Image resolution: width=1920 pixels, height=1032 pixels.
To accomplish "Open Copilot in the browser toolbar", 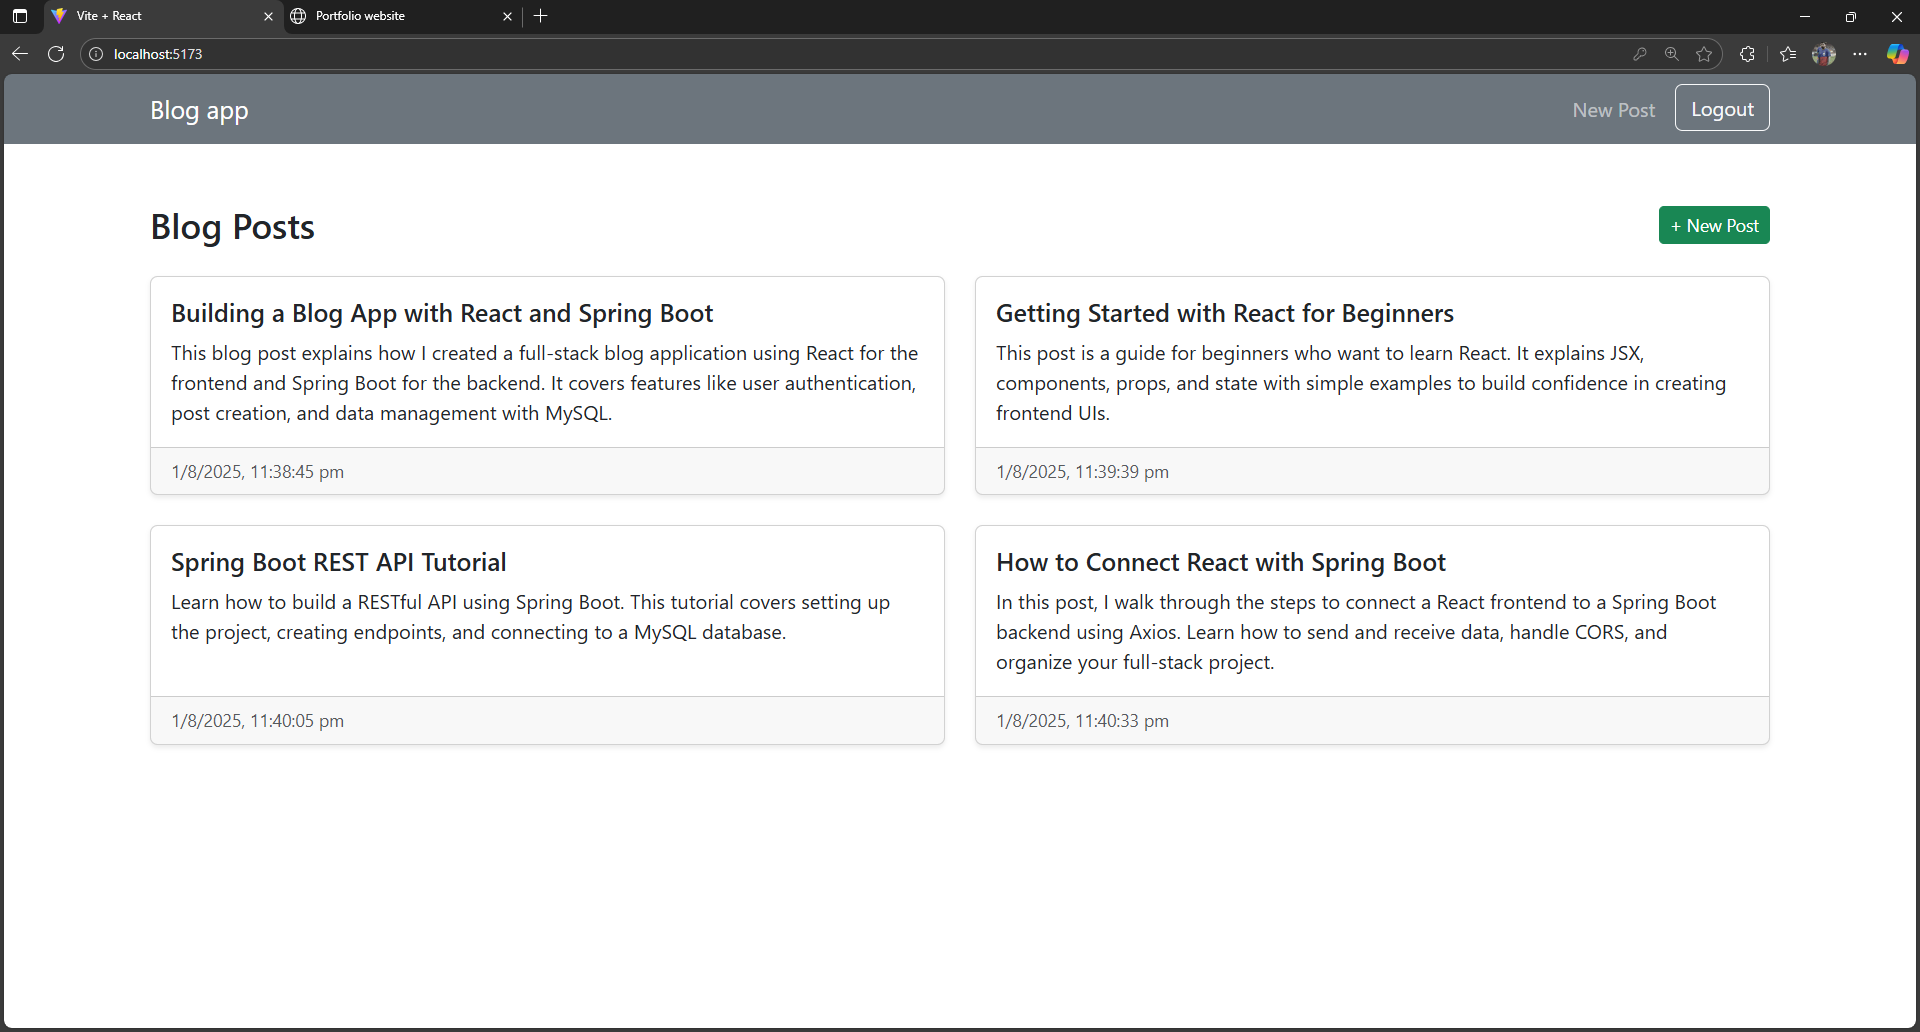I will (x=1897, y=54).
